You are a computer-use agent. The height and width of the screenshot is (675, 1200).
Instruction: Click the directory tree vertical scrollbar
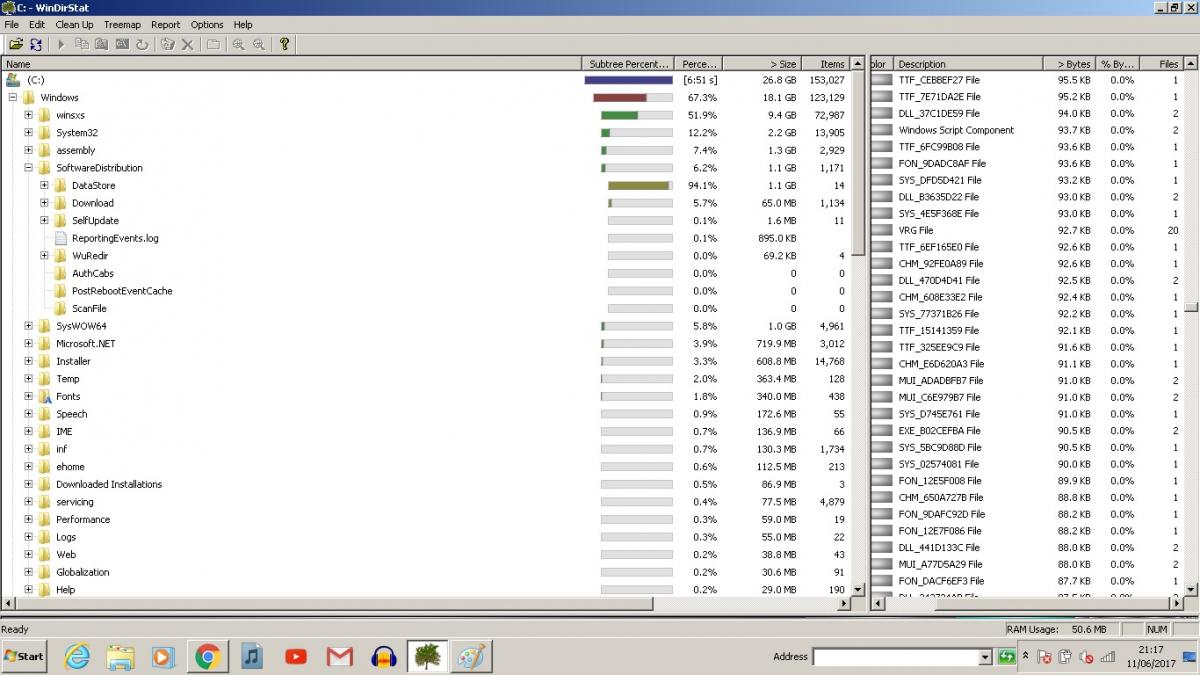click(x=857, y=327)
